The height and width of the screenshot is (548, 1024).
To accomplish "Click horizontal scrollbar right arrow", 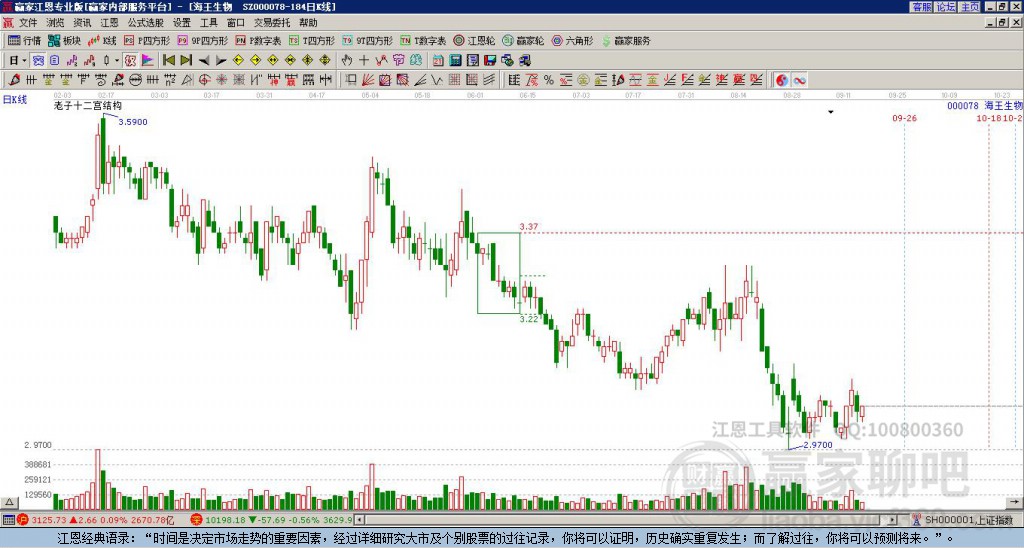I will pos(893,520).
